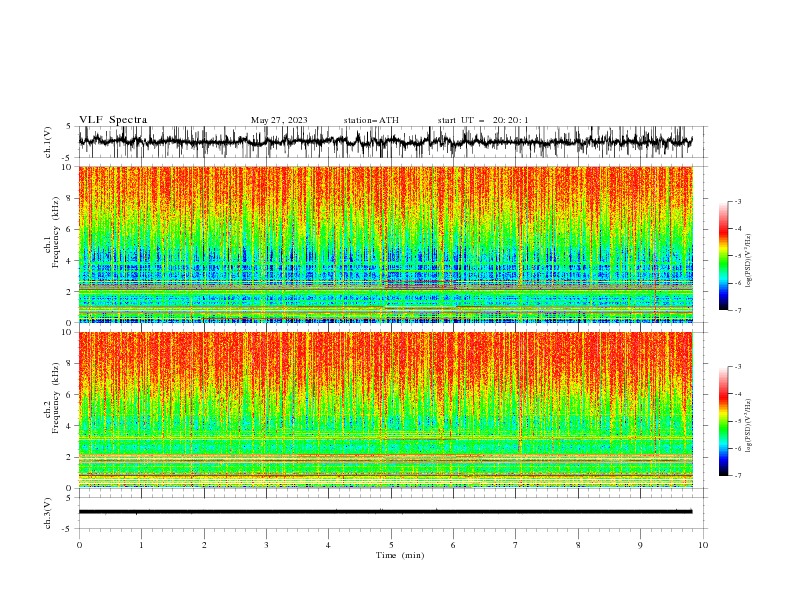792x612 pixels.
Task: Click the time axis tick label "1"
Action: [141, 545]
